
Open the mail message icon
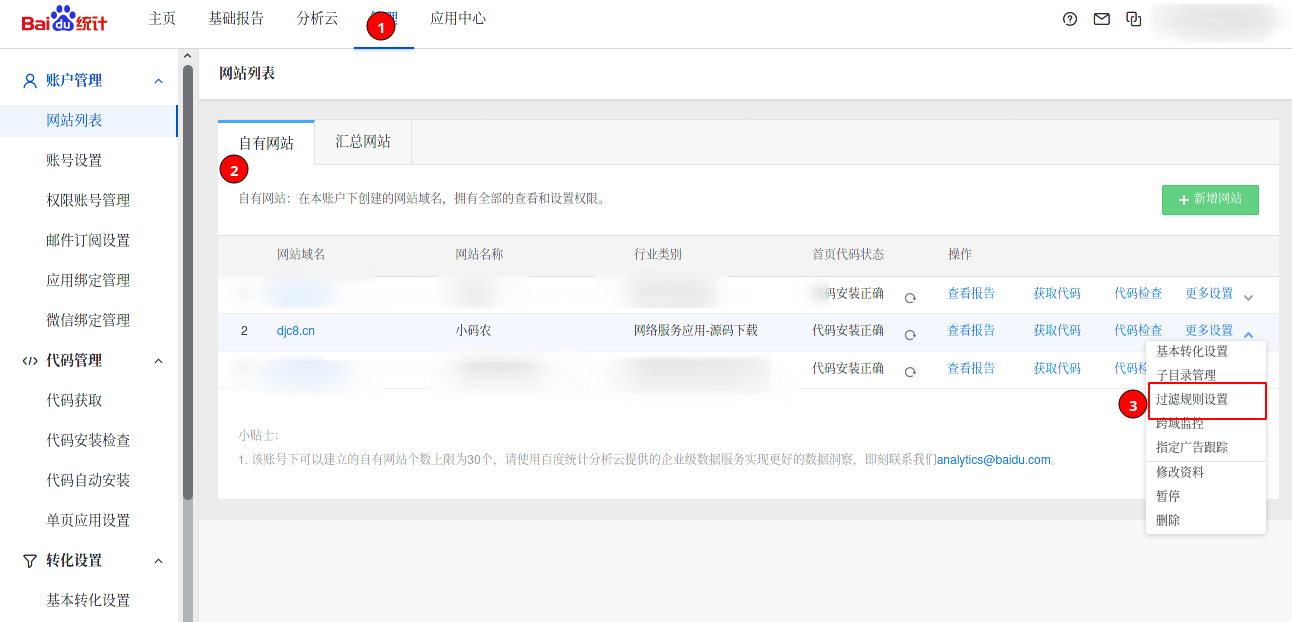[1101, 19]
